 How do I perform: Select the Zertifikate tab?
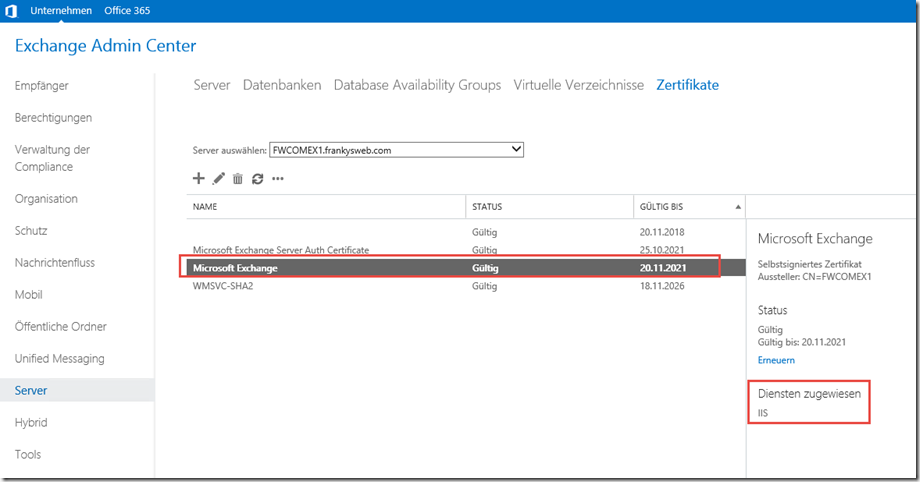688,85
